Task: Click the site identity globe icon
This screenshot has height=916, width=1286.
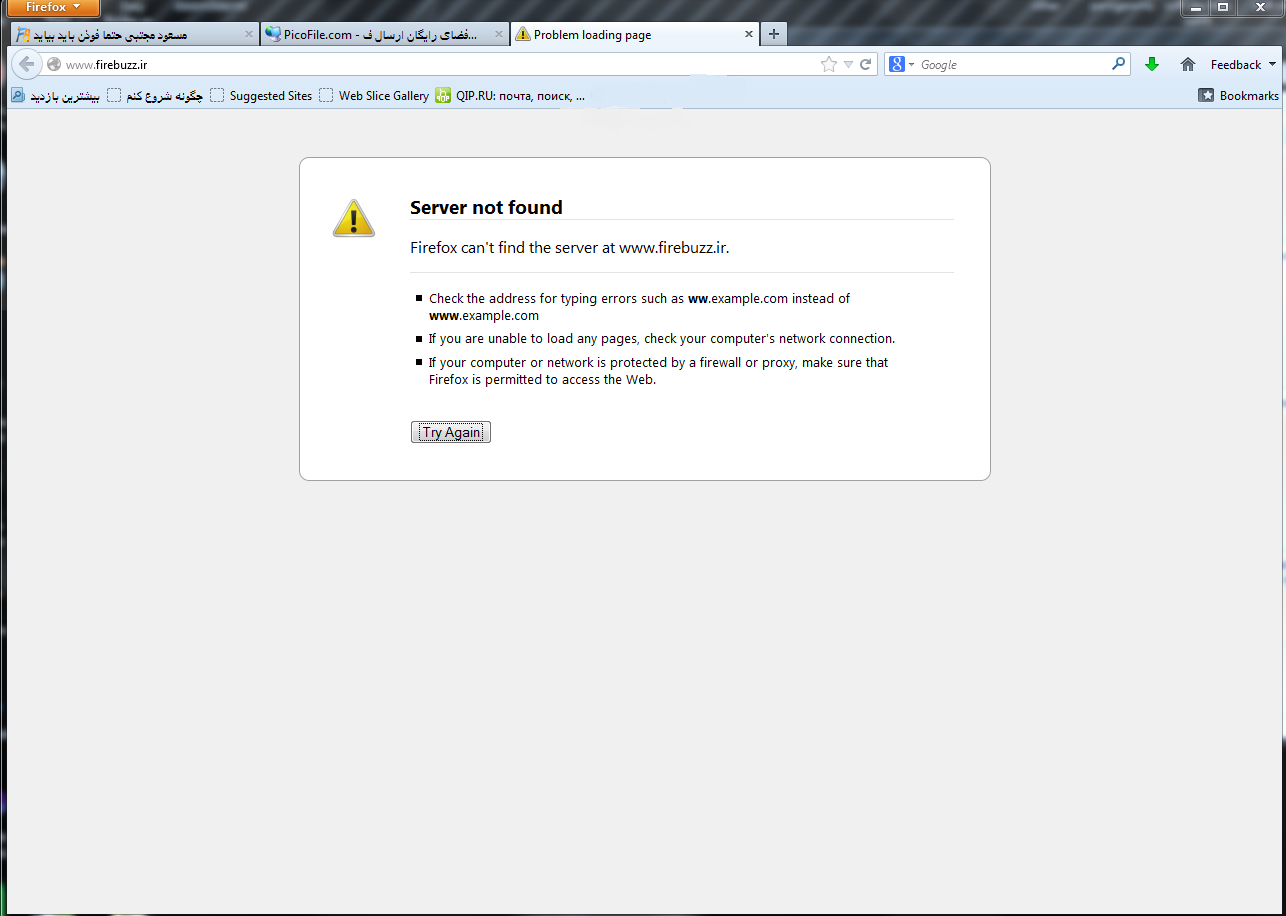Action: (54, 64)
